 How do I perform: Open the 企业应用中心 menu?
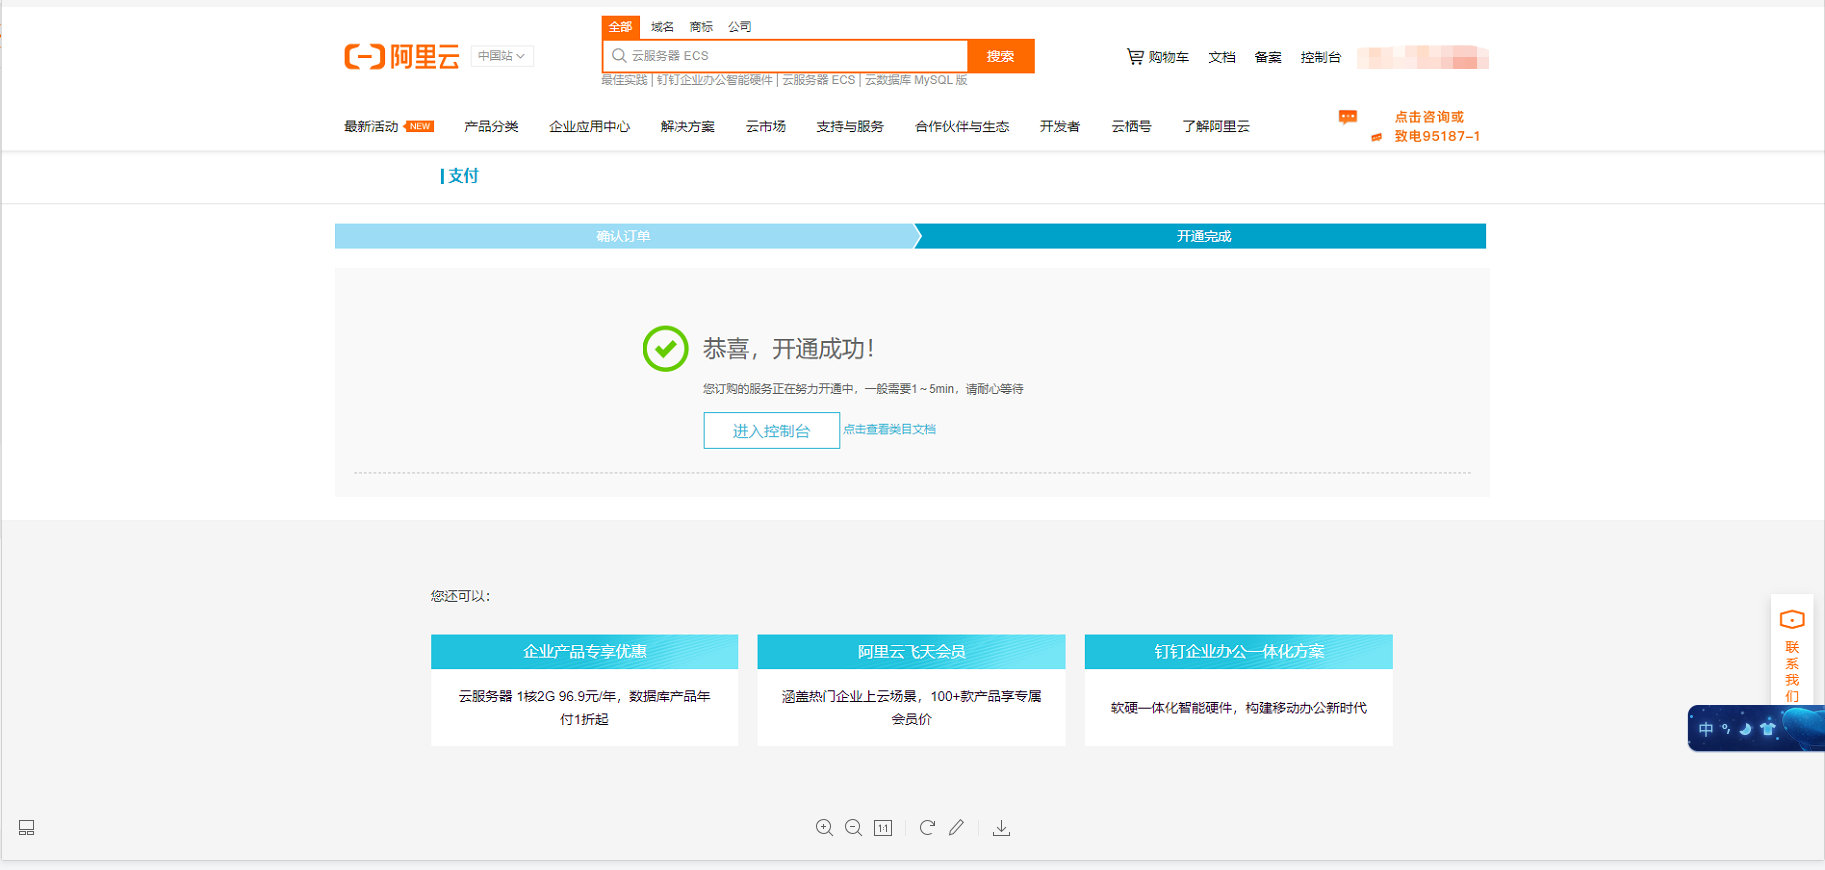tap(589, 126)
